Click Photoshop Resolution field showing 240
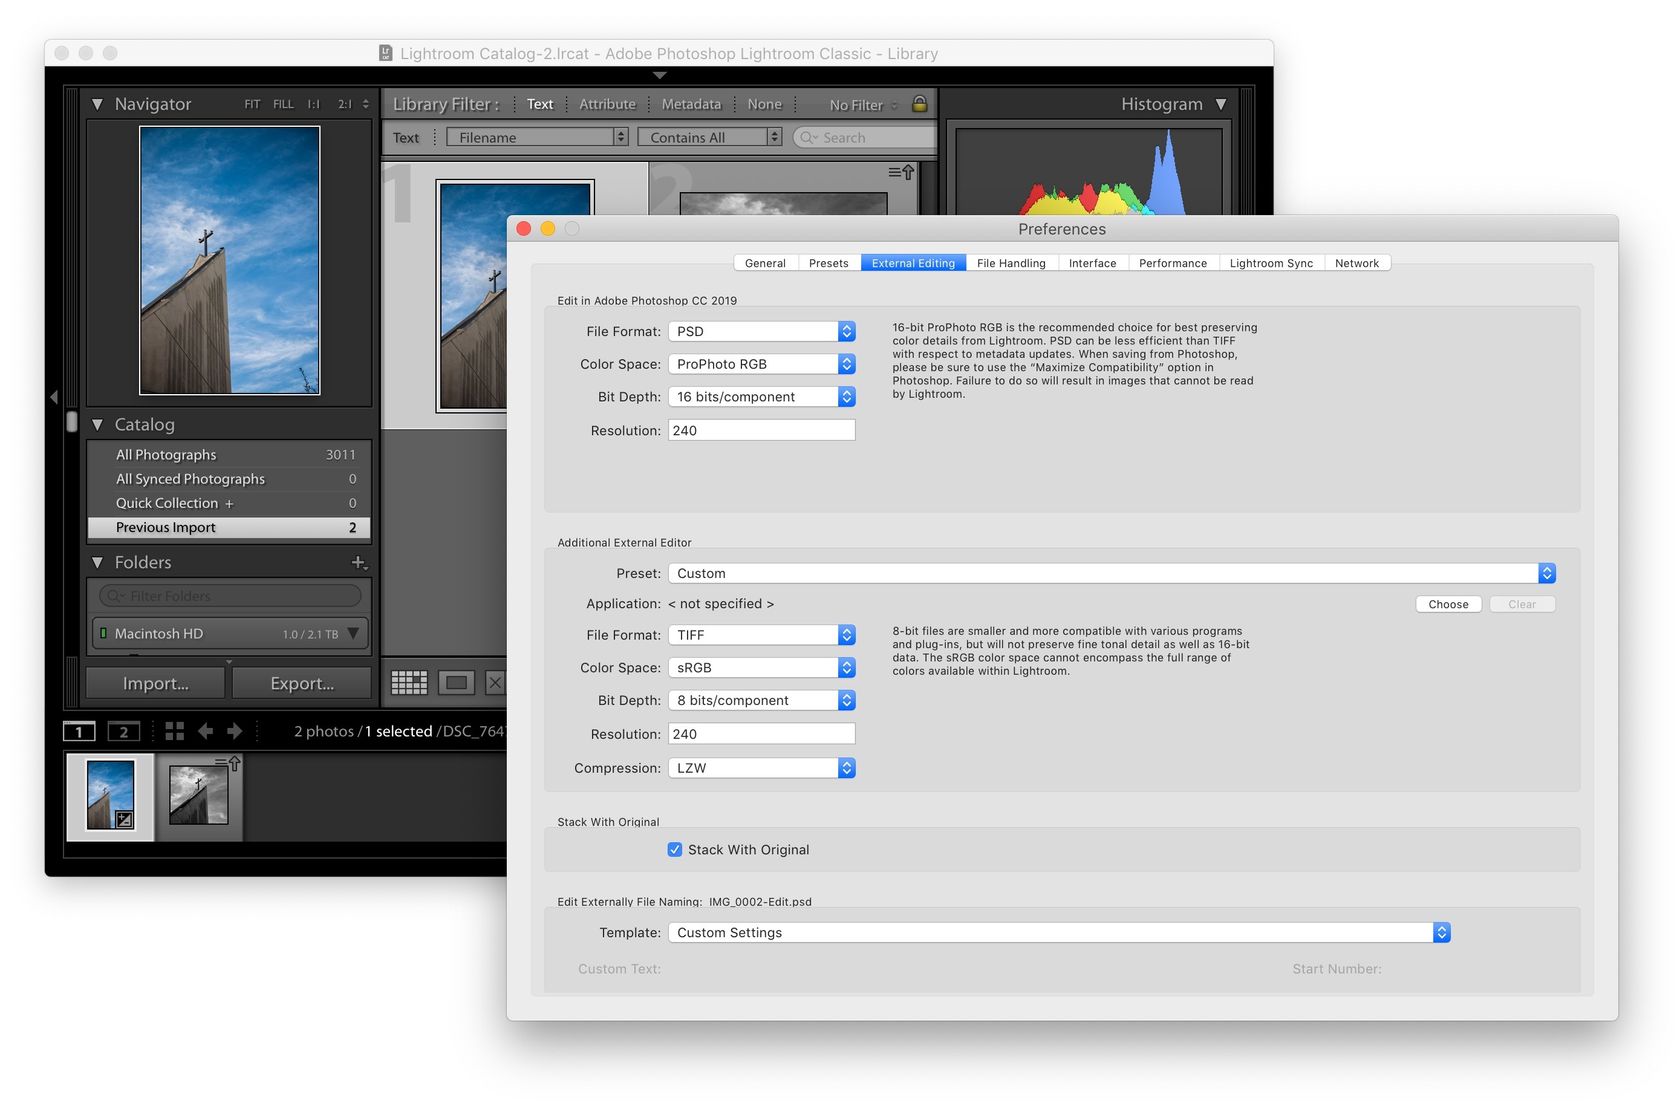The width and height of the screenshot is (1680, 1110). 762,430
